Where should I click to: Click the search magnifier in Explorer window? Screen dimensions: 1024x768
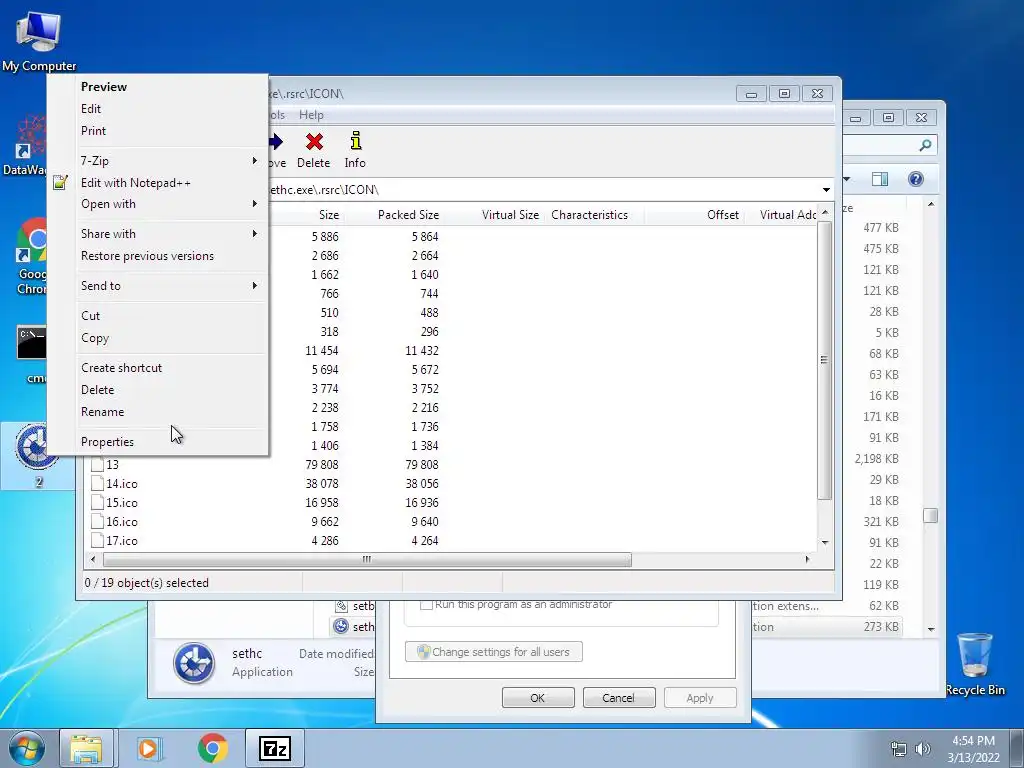coord(925,145)
